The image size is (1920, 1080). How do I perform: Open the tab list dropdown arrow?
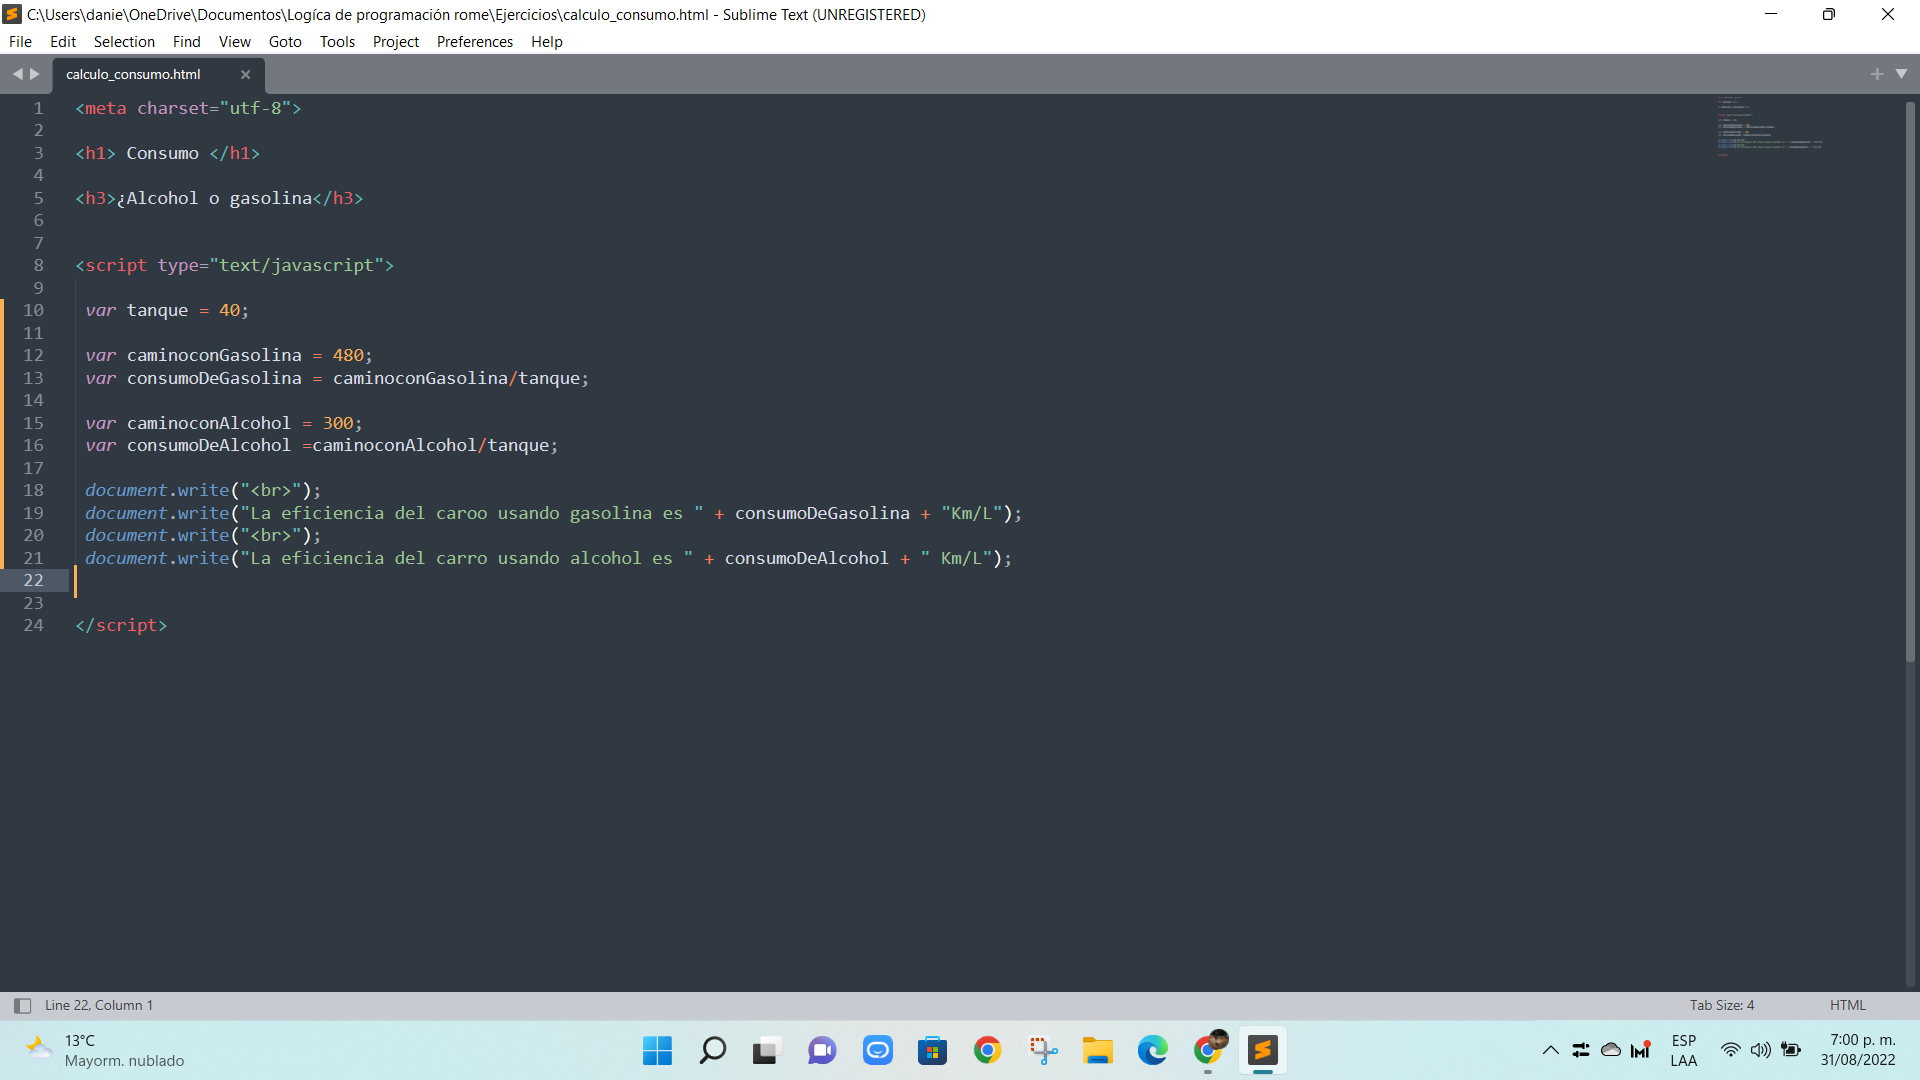pyautogui.click(x=1902, y=74)
